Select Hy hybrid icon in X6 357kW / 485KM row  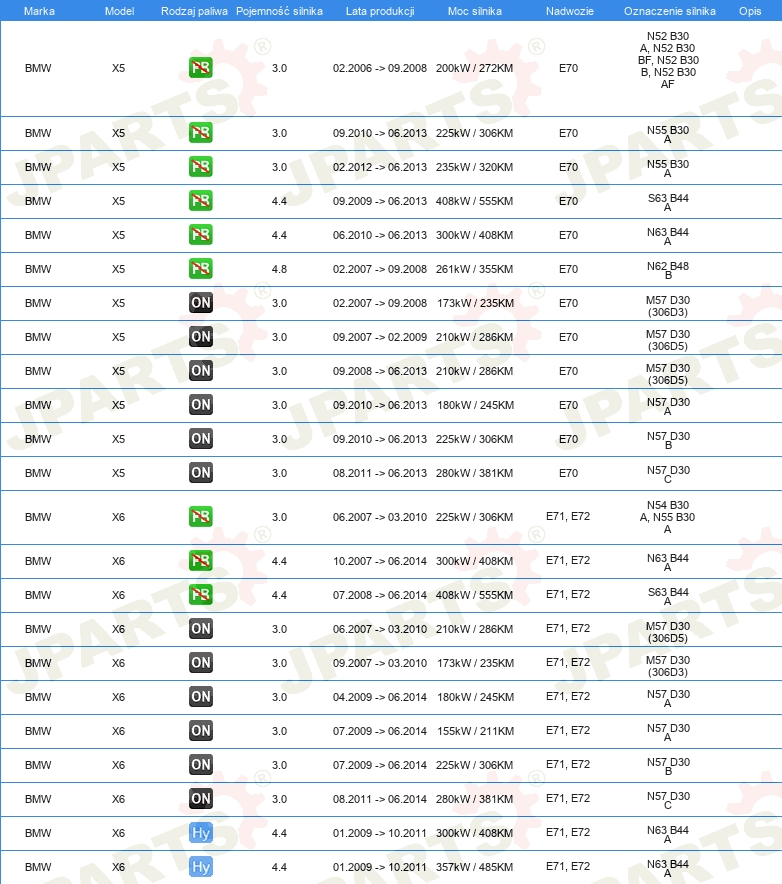pos(201,867)
